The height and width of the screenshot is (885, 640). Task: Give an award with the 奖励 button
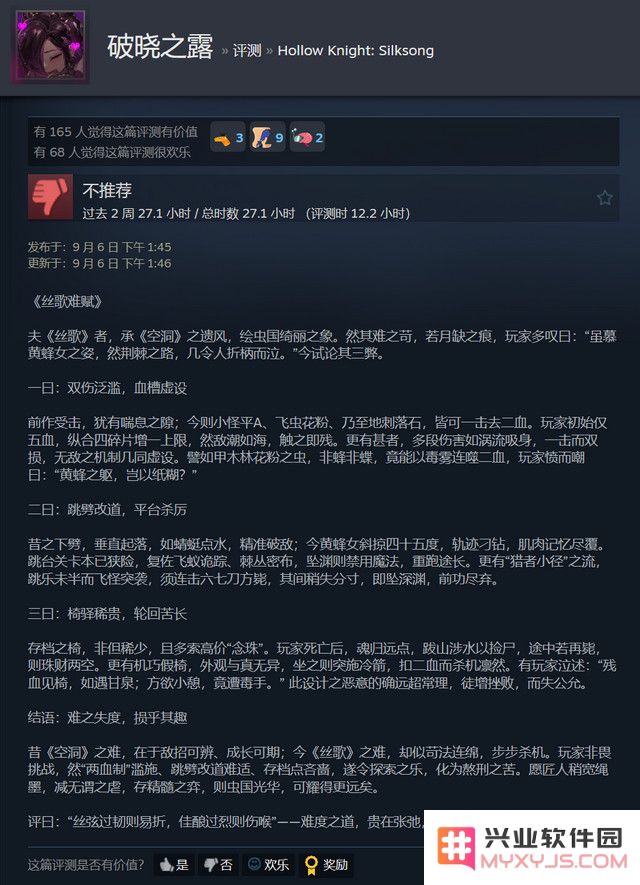coord(326,864)
